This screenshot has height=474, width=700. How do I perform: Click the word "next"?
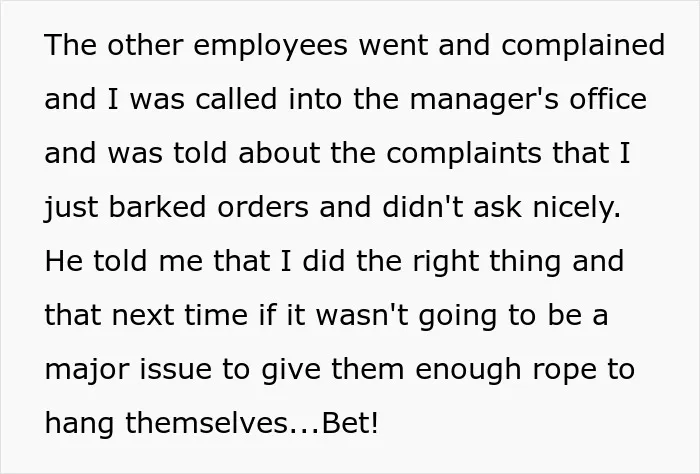pos(142,315)
